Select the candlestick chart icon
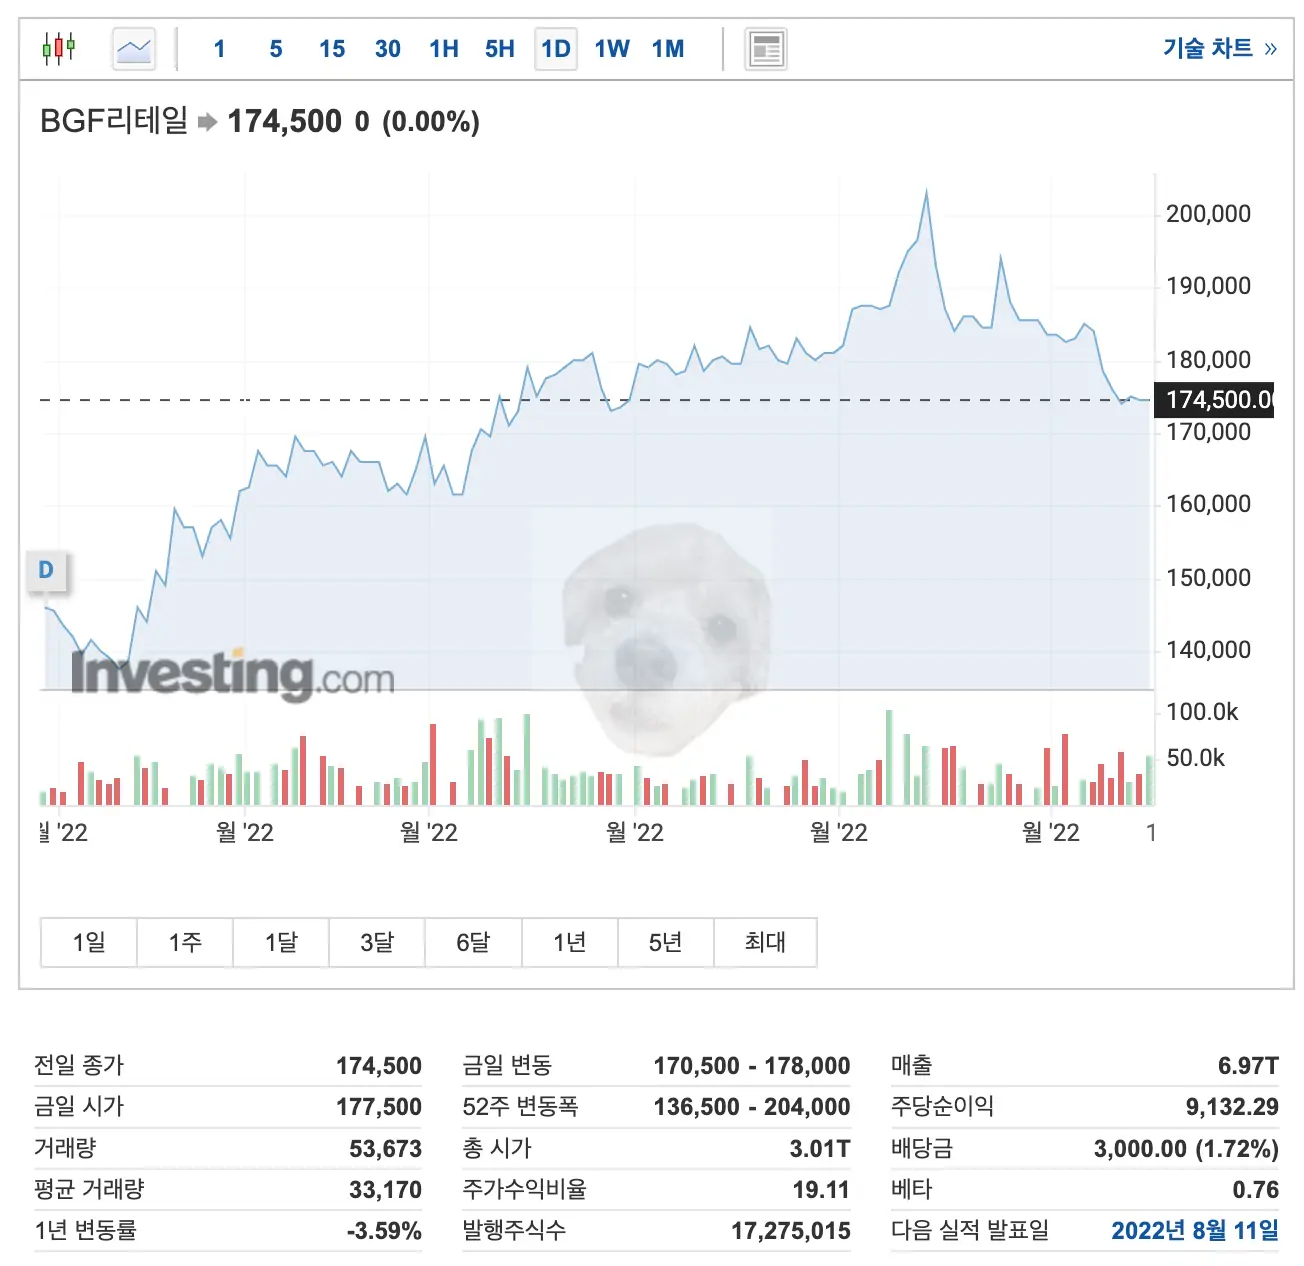 click(57, 48)
